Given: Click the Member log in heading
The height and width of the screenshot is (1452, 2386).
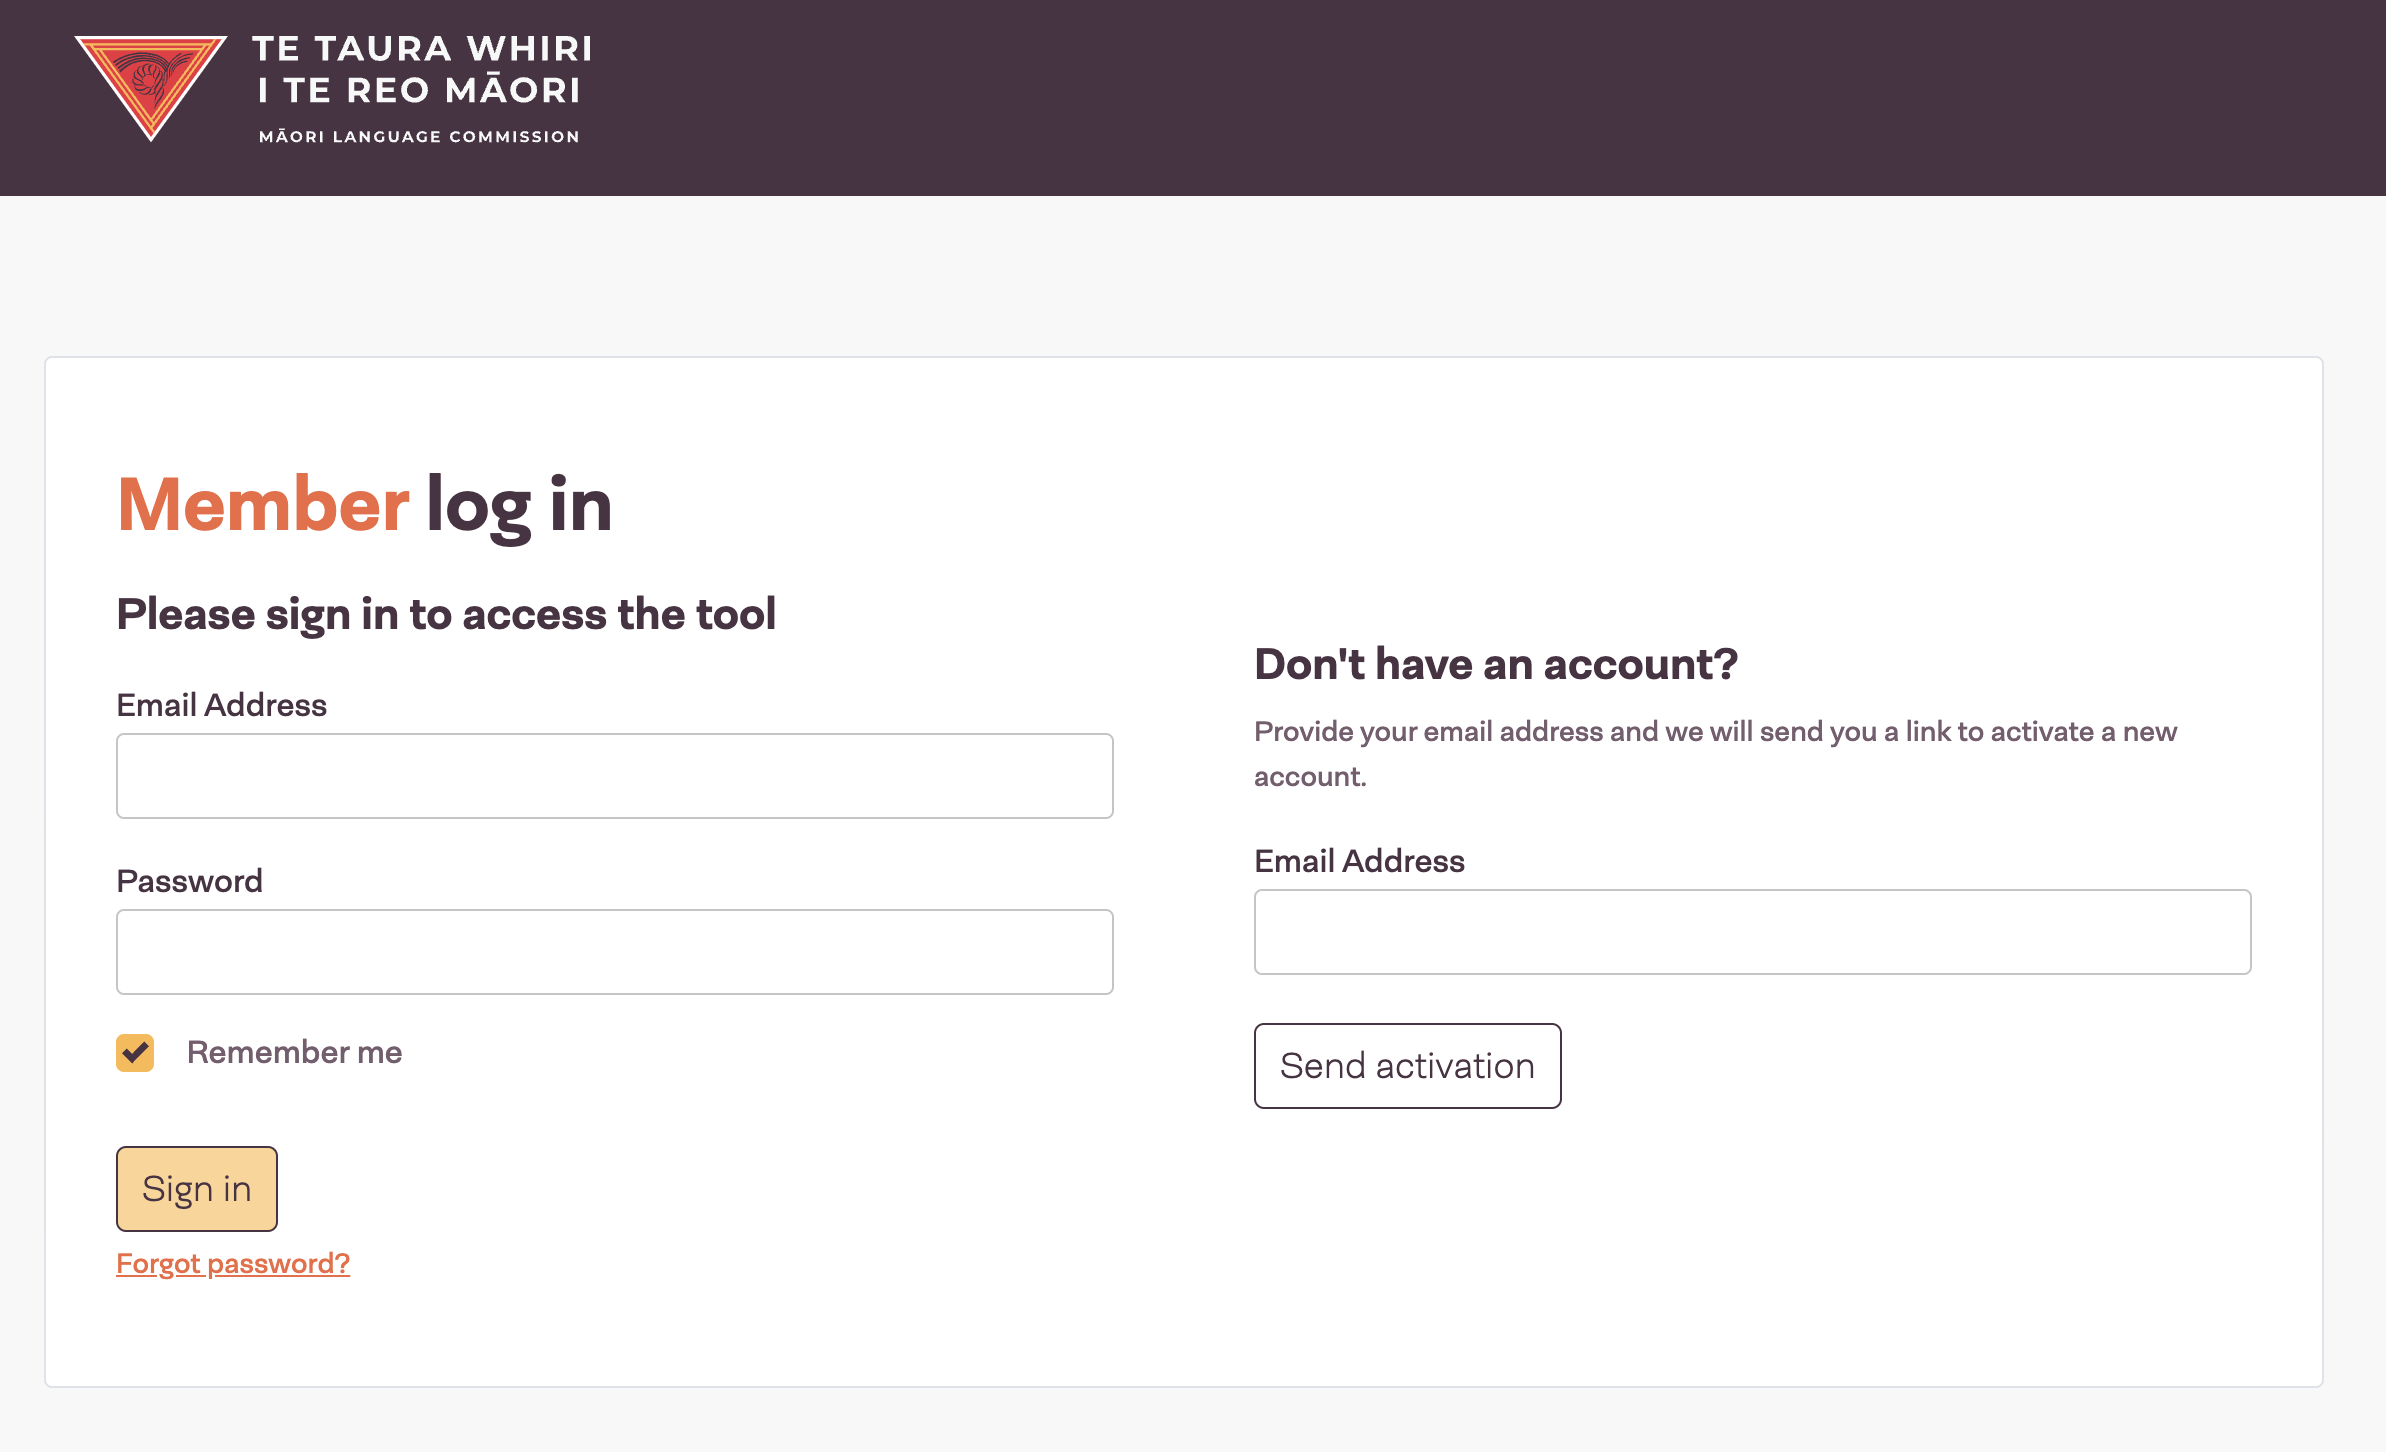Looking at the screenshot, I should tap(364, 505).
